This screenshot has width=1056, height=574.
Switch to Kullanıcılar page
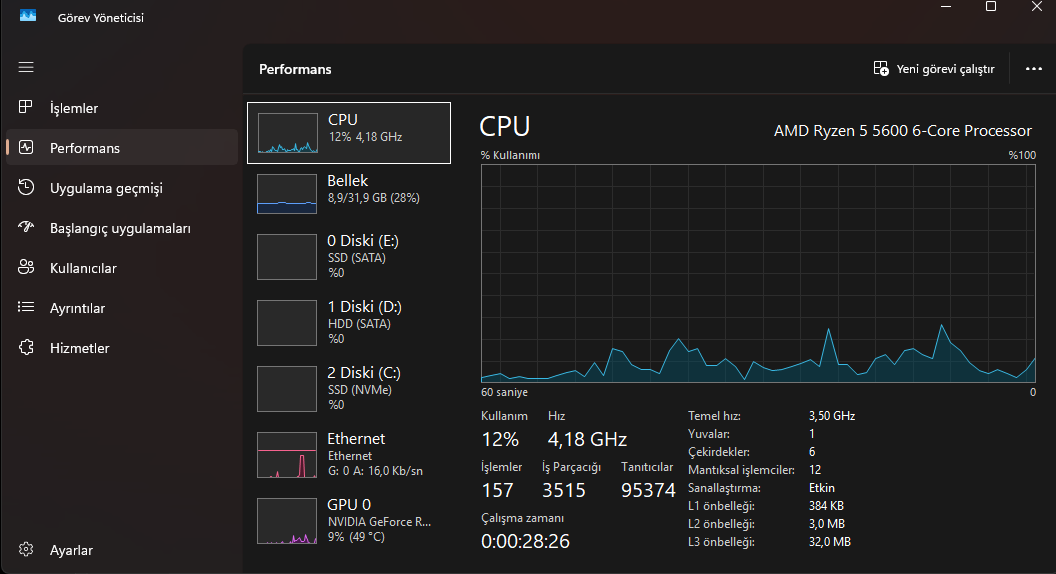[x=122, y=268]
